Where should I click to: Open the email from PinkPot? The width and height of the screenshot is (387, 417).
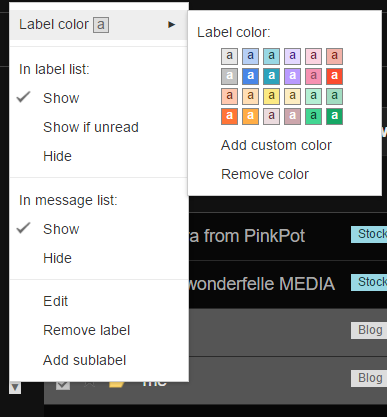pos(247,236)
